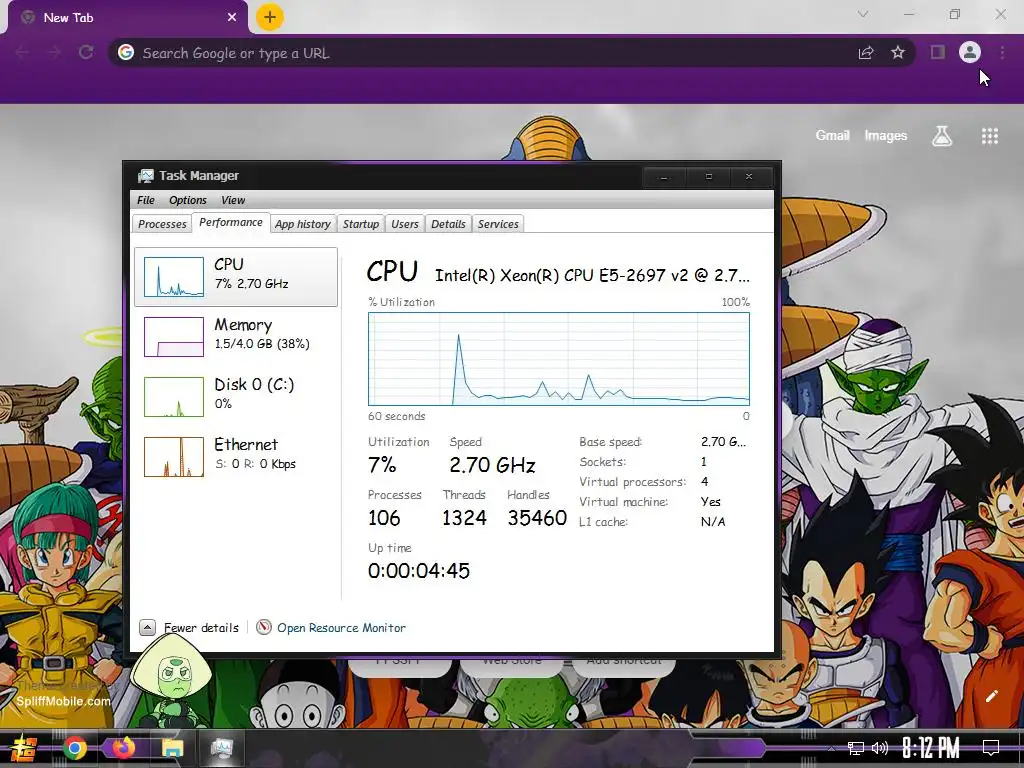Open the Chrome side panel icon
The image size is (1024, 768).
click(938, 52)
